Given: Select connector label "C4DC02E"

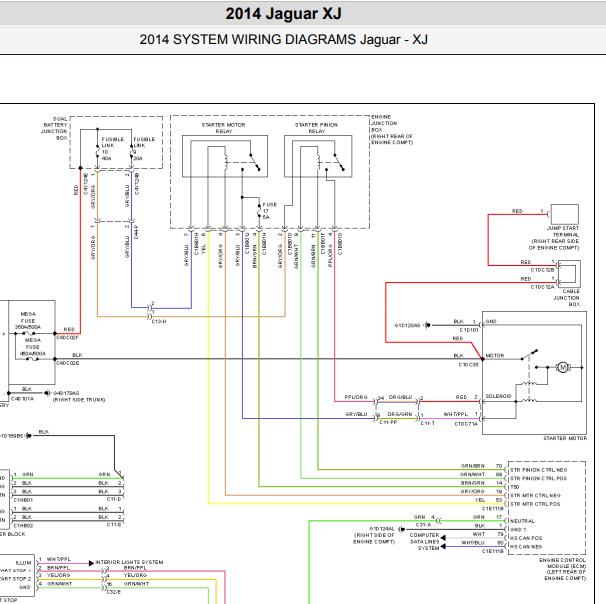Looking at the screenshot, I should tap(68, 363).
